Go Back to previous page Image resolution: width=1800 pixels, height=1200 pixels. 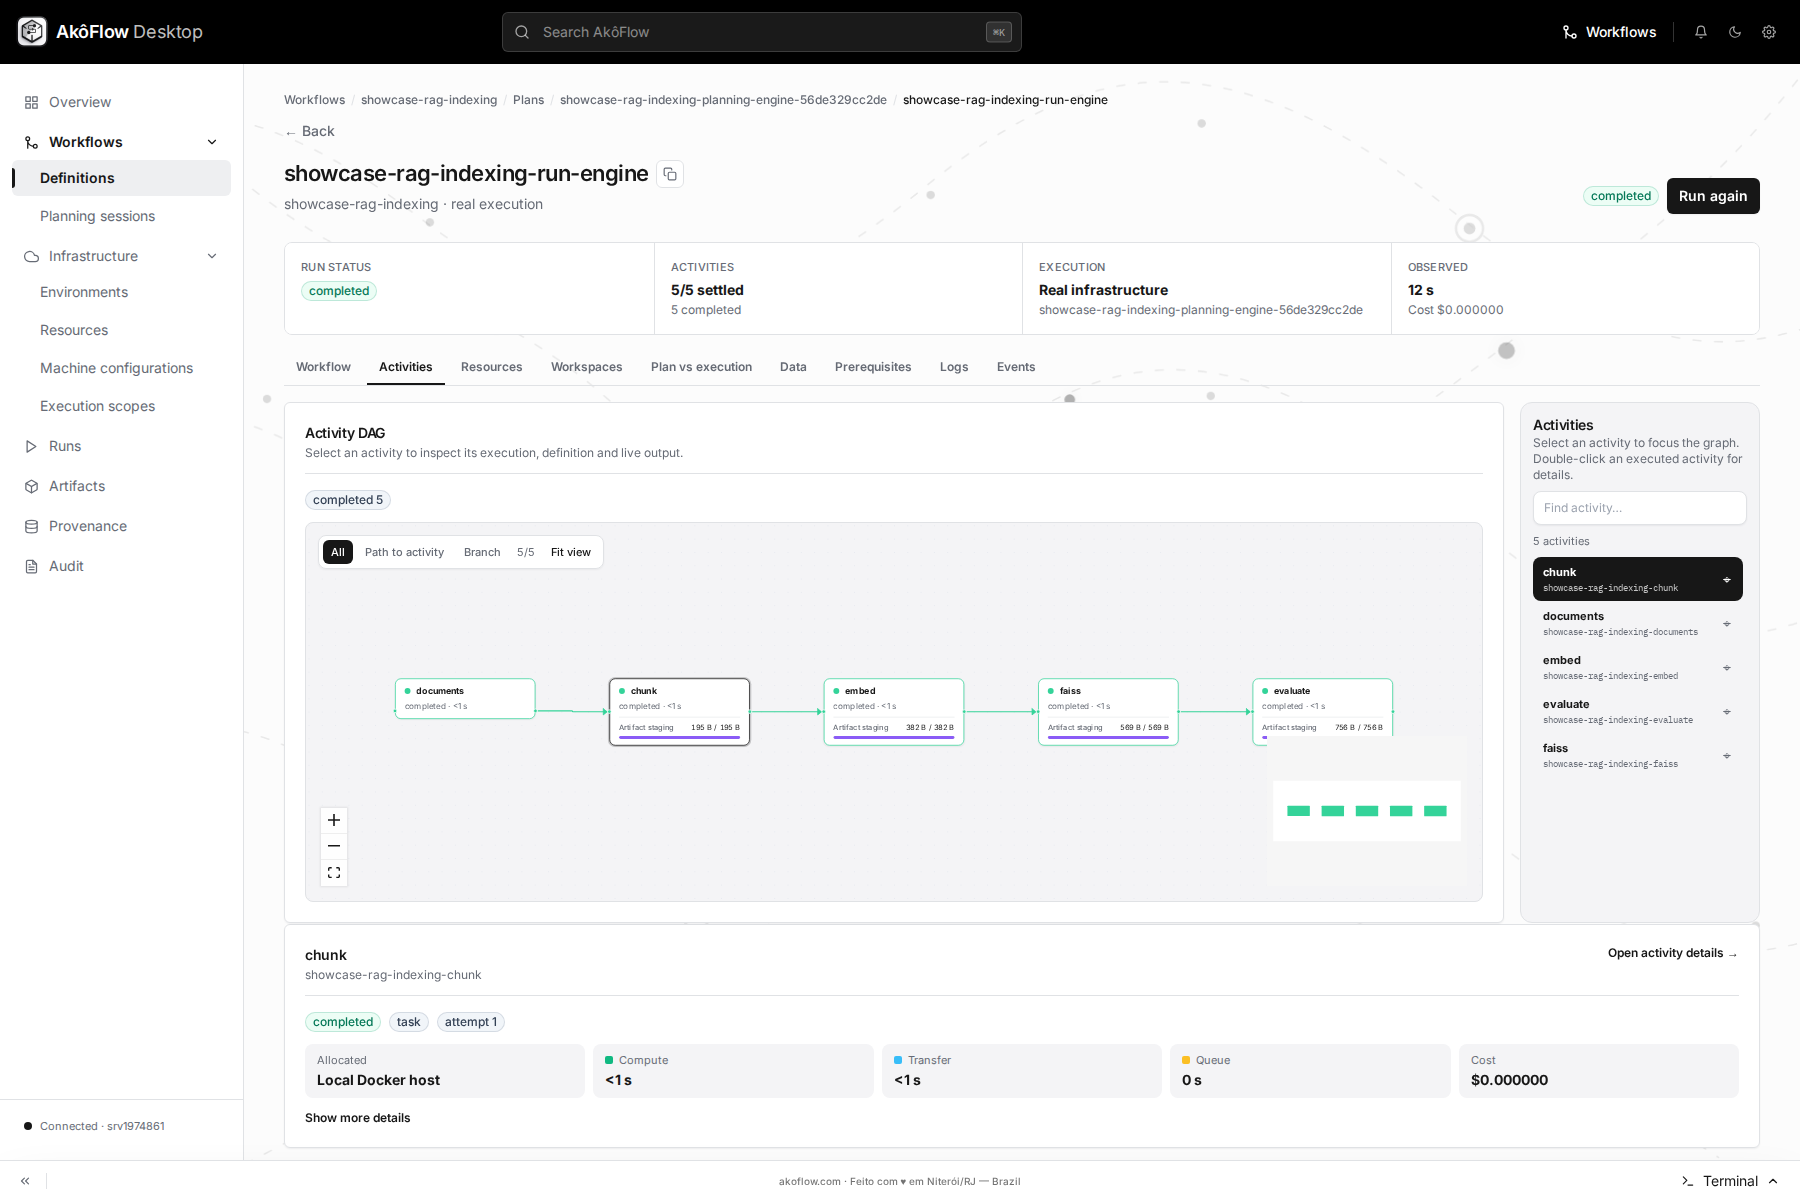point(310,131)
